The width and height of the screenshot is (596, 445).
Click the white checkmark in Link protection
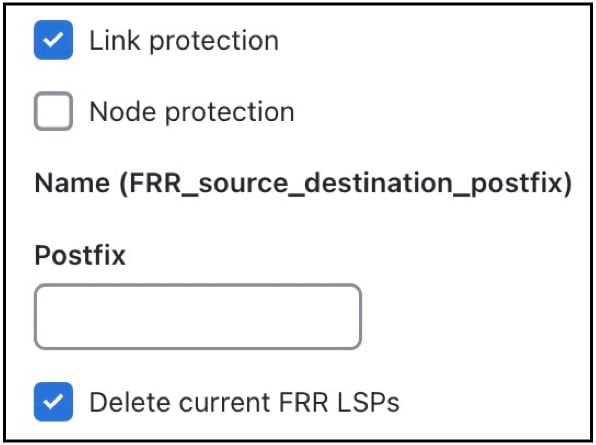click(53, 40)
